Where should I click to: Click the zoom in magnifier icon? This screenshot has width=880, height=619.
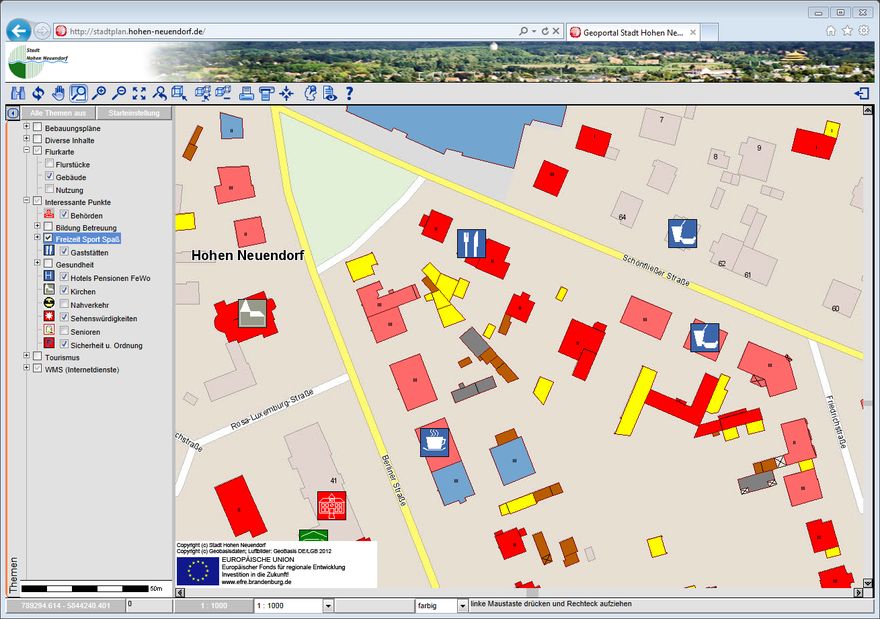pos(98,93)
